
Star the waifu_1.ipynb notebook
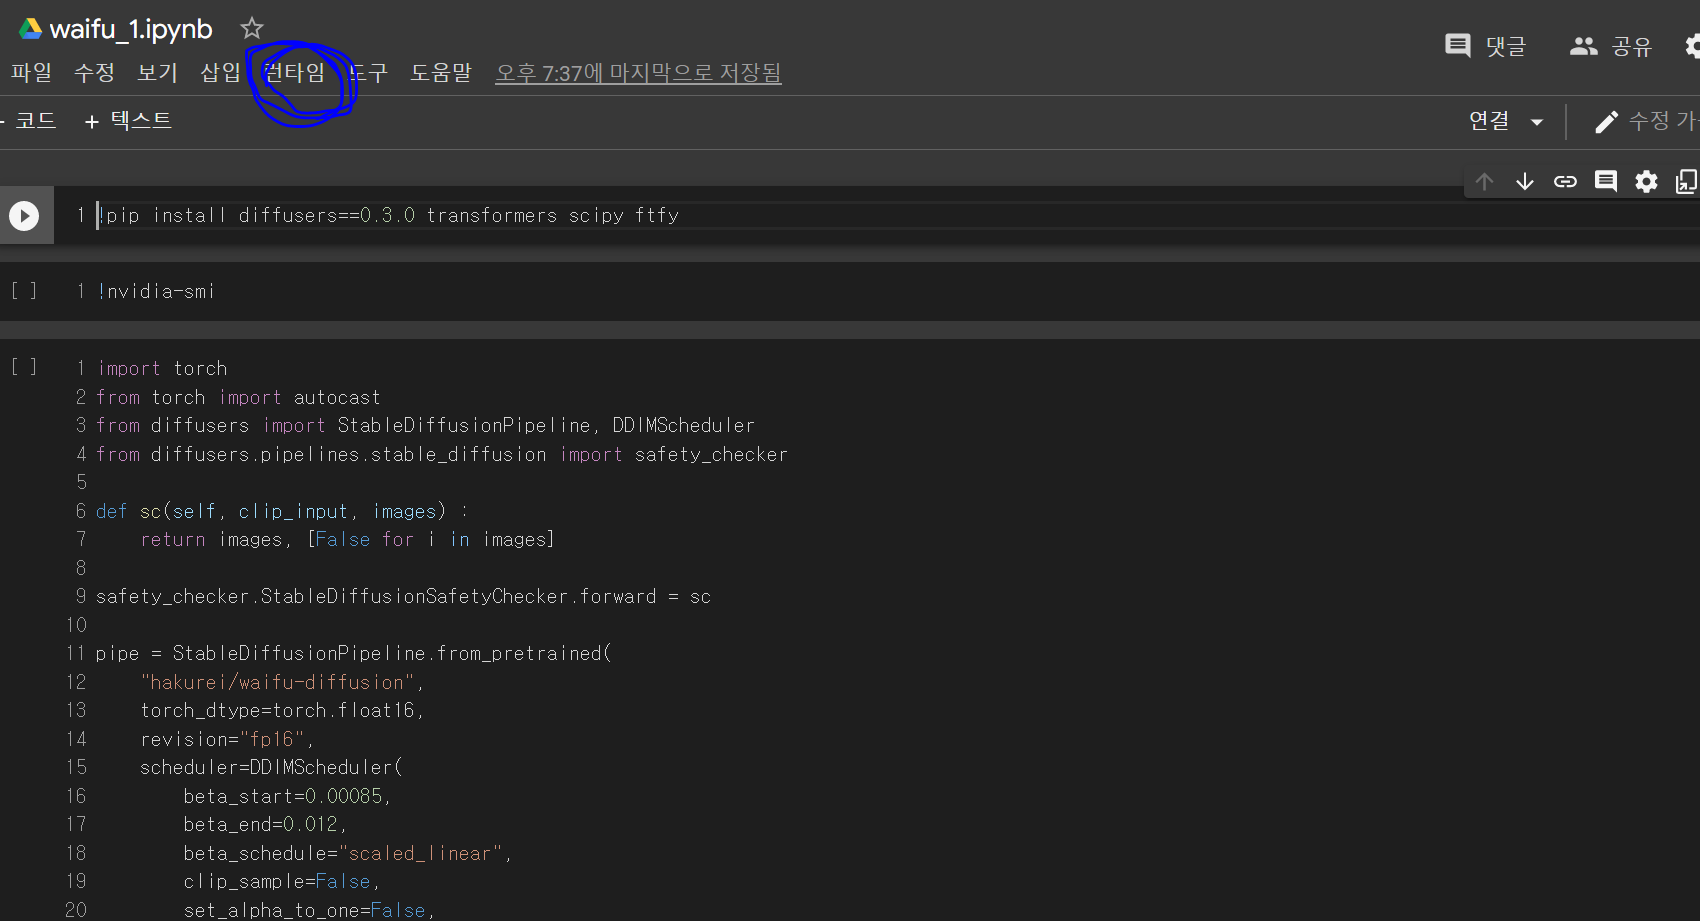pos(252,28)
